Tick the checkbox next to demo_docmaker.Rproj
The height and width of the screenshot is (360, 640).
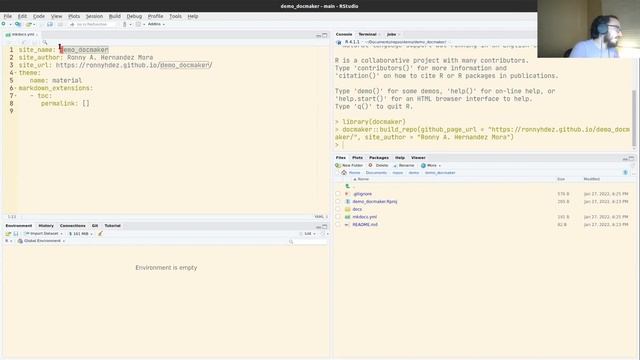pyautogui.click(x=338, y=202)
